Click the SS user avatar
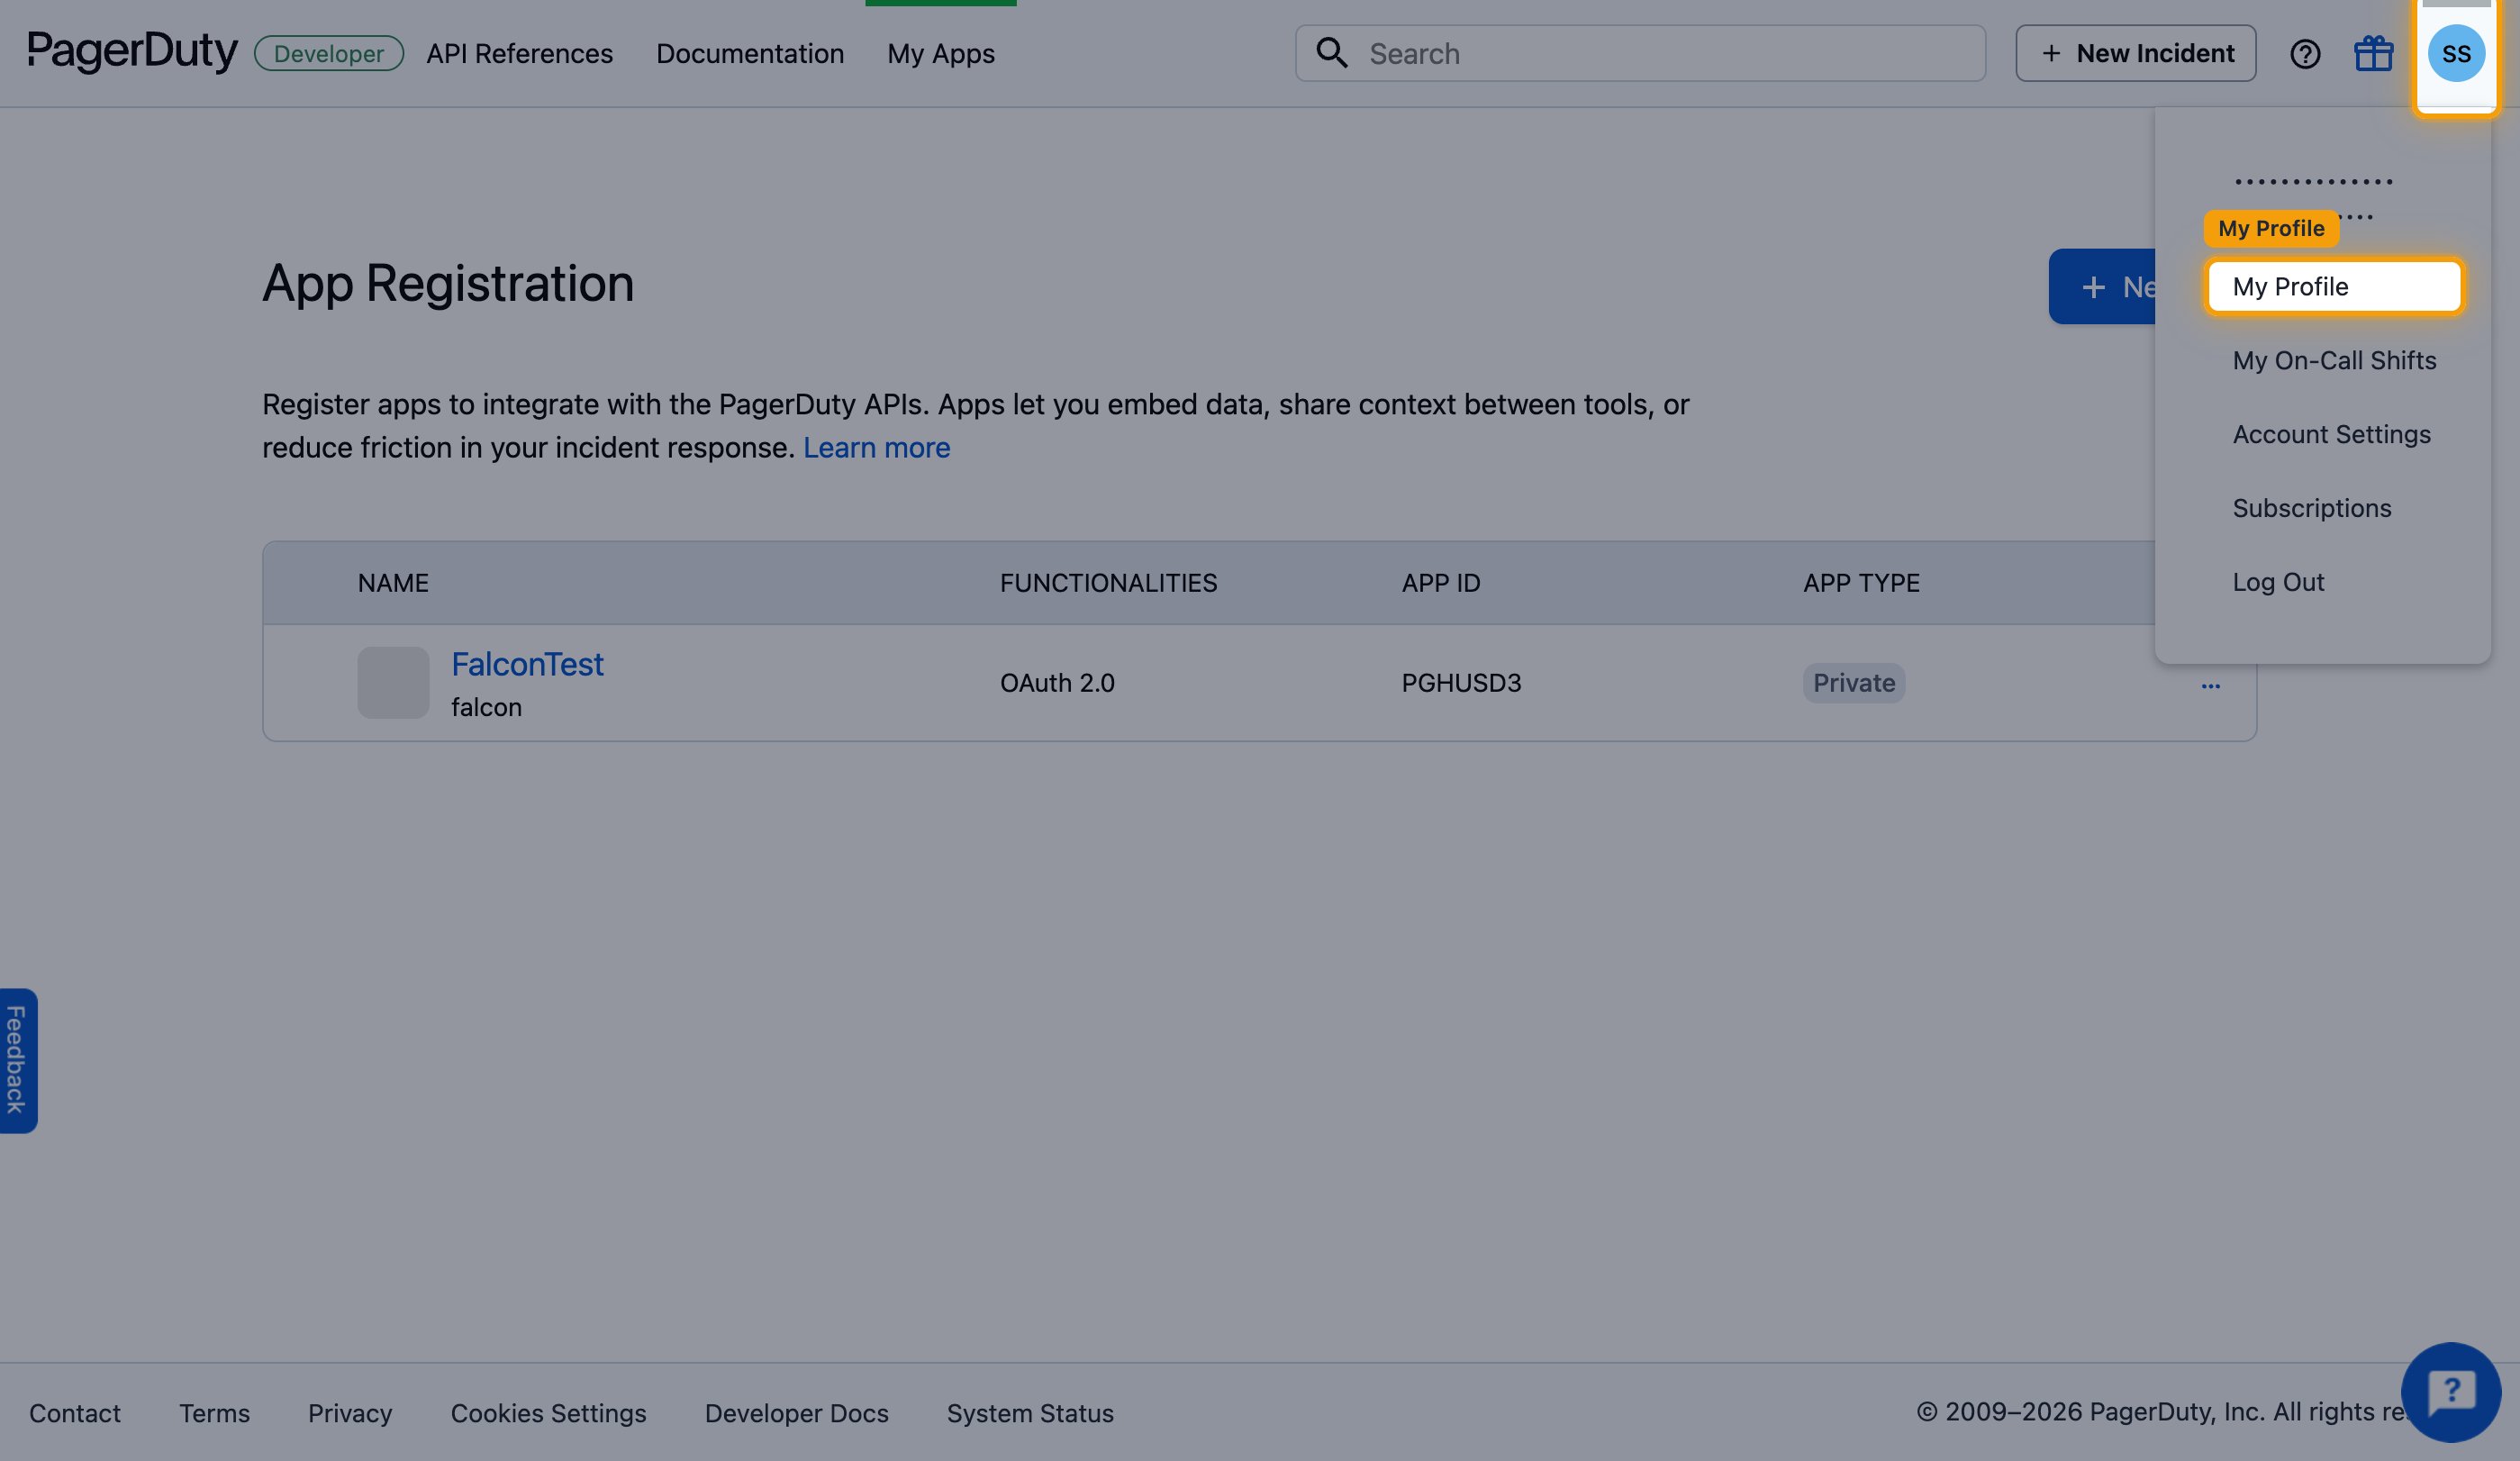 [2456, 54]
